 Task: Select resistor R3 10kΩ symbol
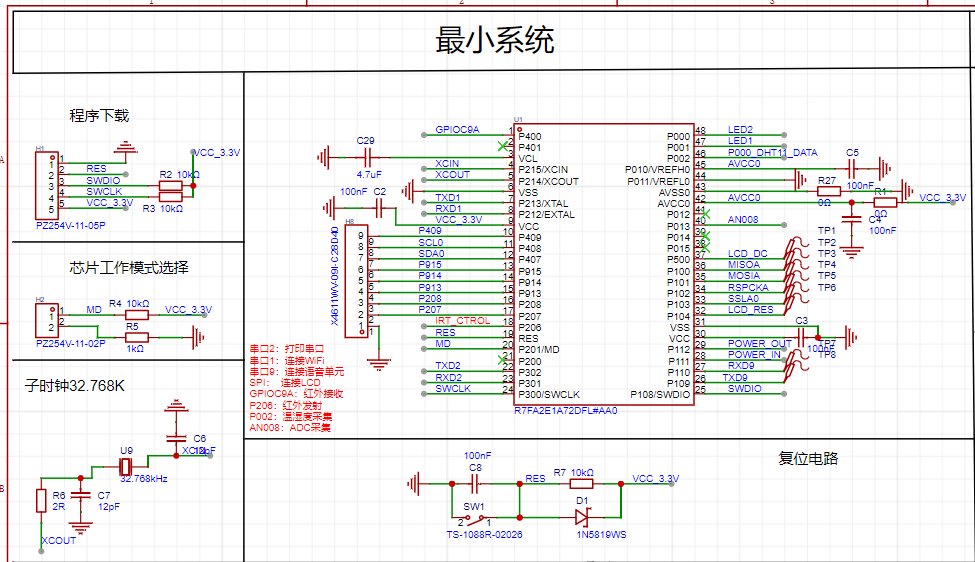(x=170, y=197)
